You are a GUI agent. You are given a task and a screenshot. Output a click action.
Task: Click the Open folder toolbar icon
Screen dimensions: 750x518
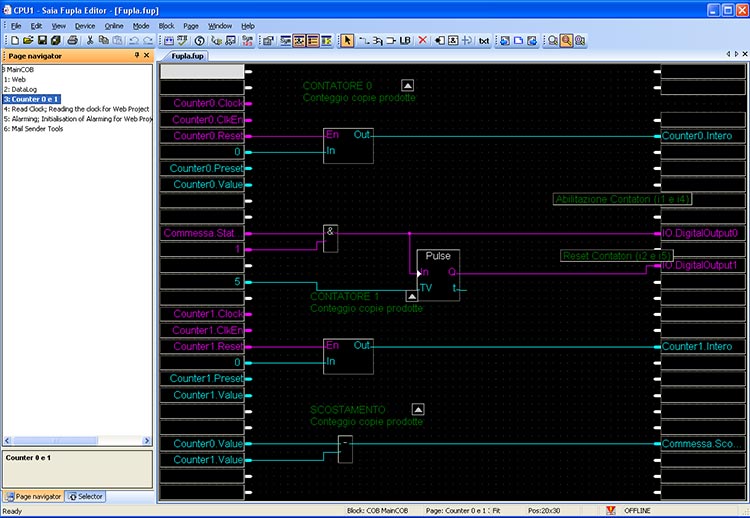28,41
